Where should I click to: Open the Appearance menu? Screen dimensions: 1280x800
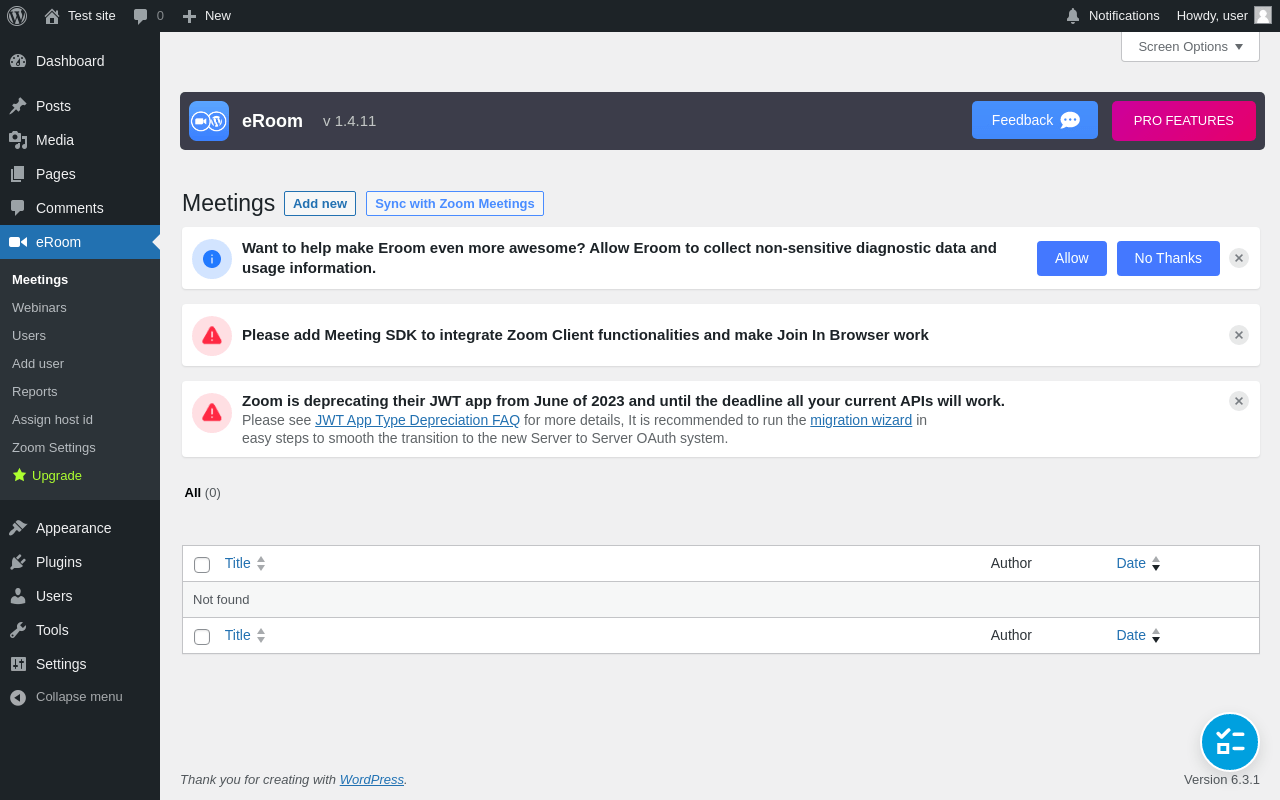point(80,528)
